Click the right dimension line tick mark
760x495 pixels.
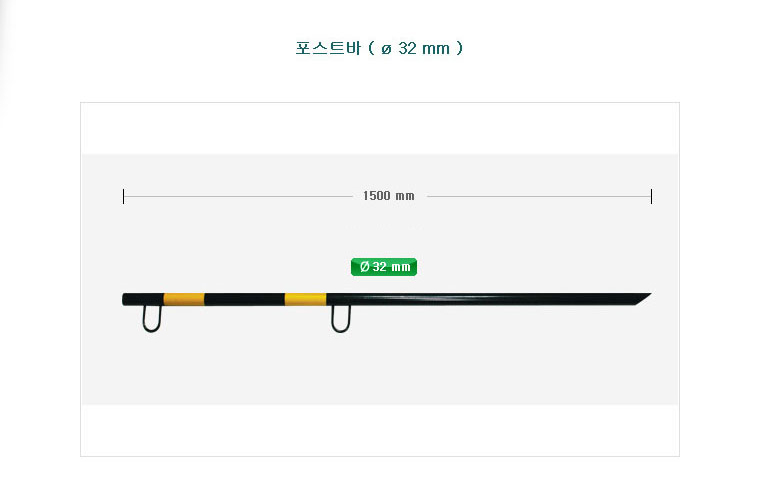(651, 196)
